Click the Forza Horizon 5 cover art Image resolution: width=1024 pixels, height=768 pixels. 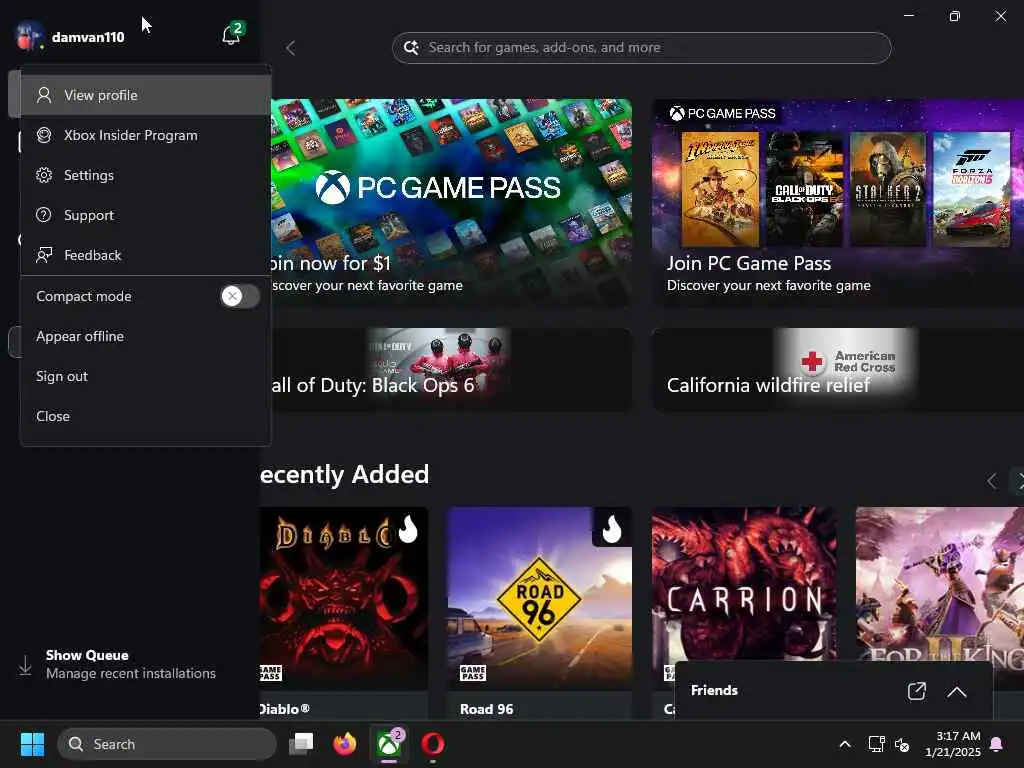coord(972,189)
